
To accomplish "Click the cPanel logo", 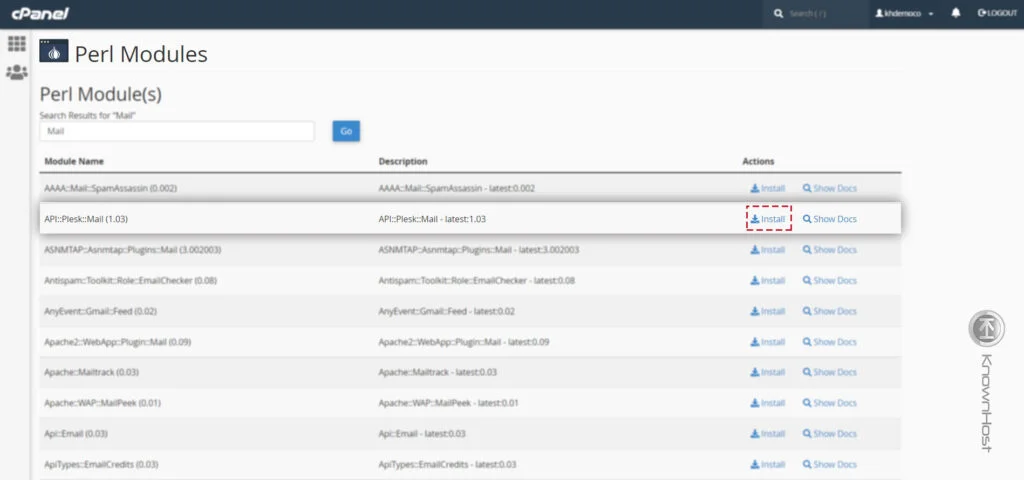I will click(39, 14).
